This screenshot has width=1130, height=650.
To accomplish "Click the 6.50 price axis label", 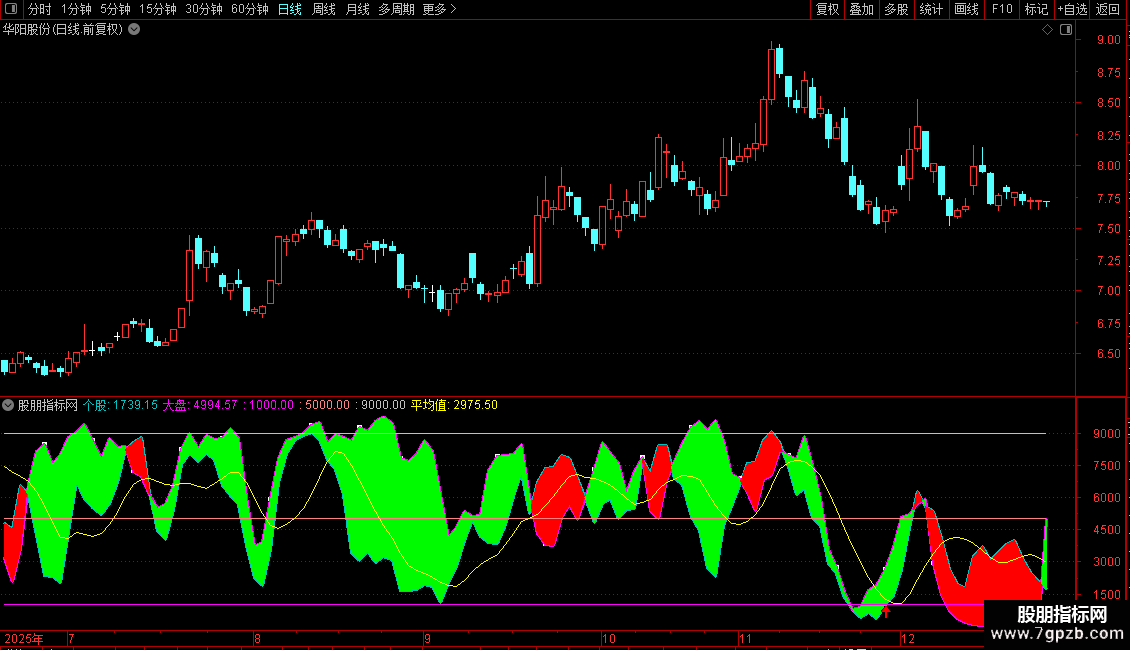I will (x=1108, y=354).
